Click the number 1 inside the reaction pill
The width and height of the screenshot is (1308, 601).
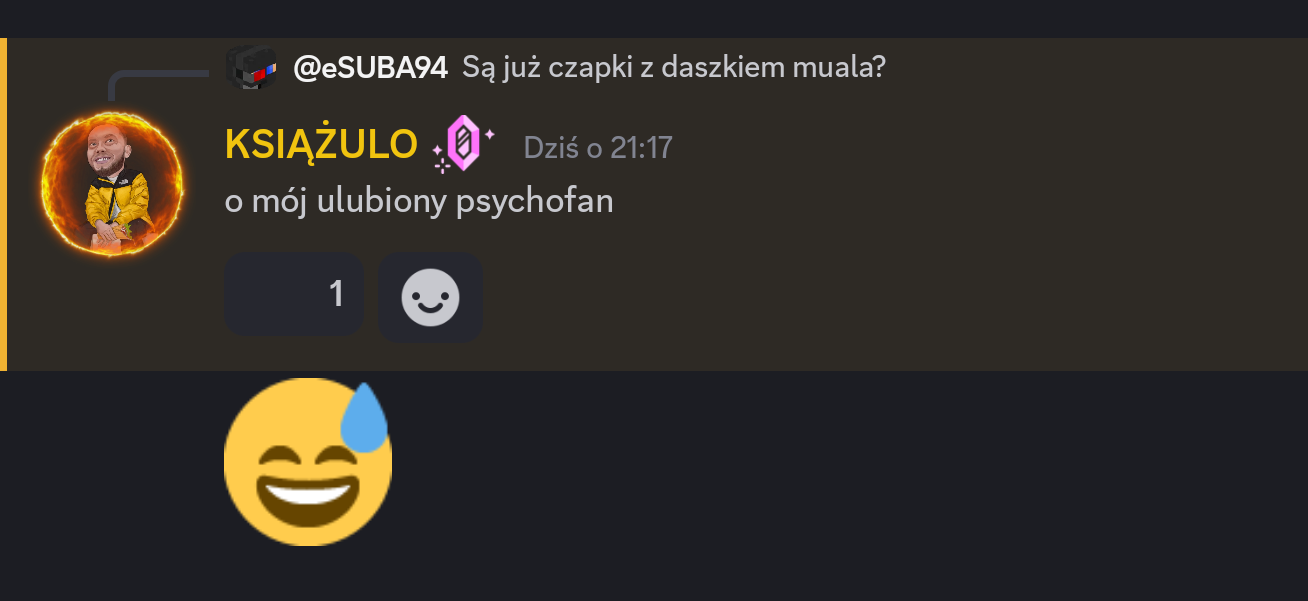(x=337, y=294)
